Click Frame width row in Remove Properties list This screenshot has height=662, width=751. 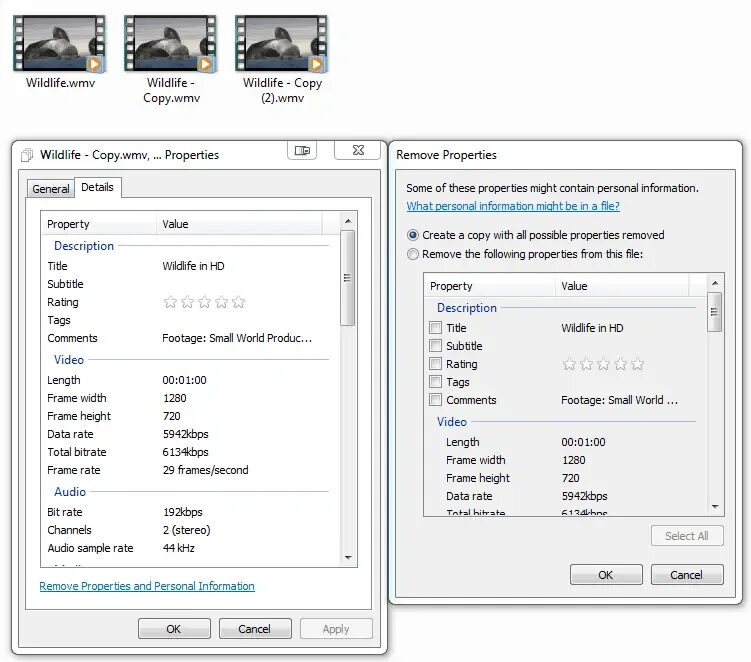click(x=565, y=460)
